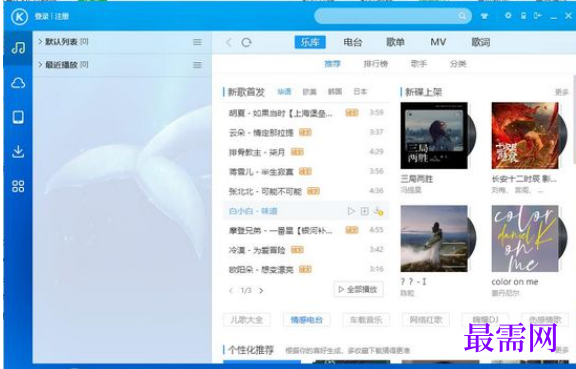576x369 pixels.
Task: Filter new songs by 日本
Action: [x=360, y=92]
